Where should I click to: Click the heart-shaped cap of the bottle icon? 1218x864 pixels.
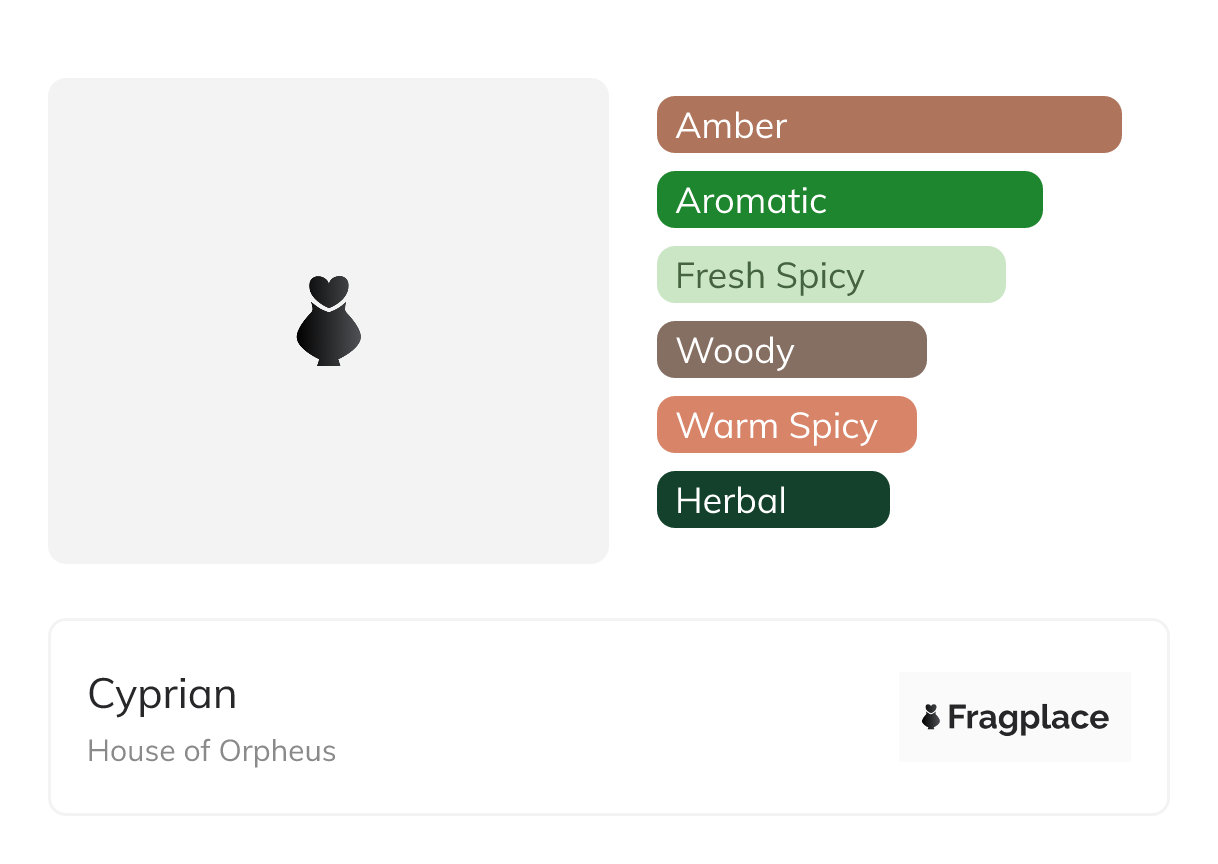tap(328, 289)
